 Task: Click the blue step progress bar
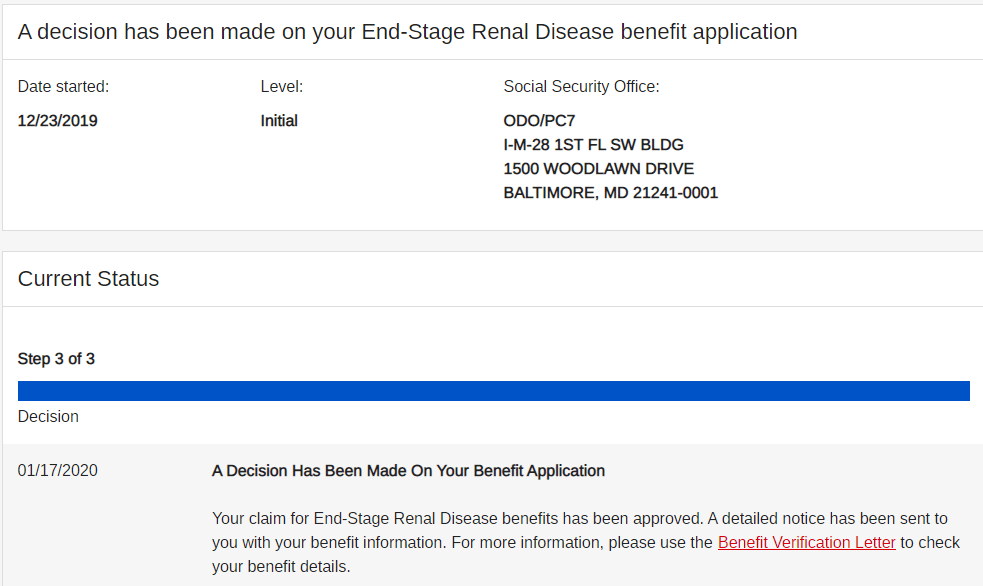[x=493, y=391]
